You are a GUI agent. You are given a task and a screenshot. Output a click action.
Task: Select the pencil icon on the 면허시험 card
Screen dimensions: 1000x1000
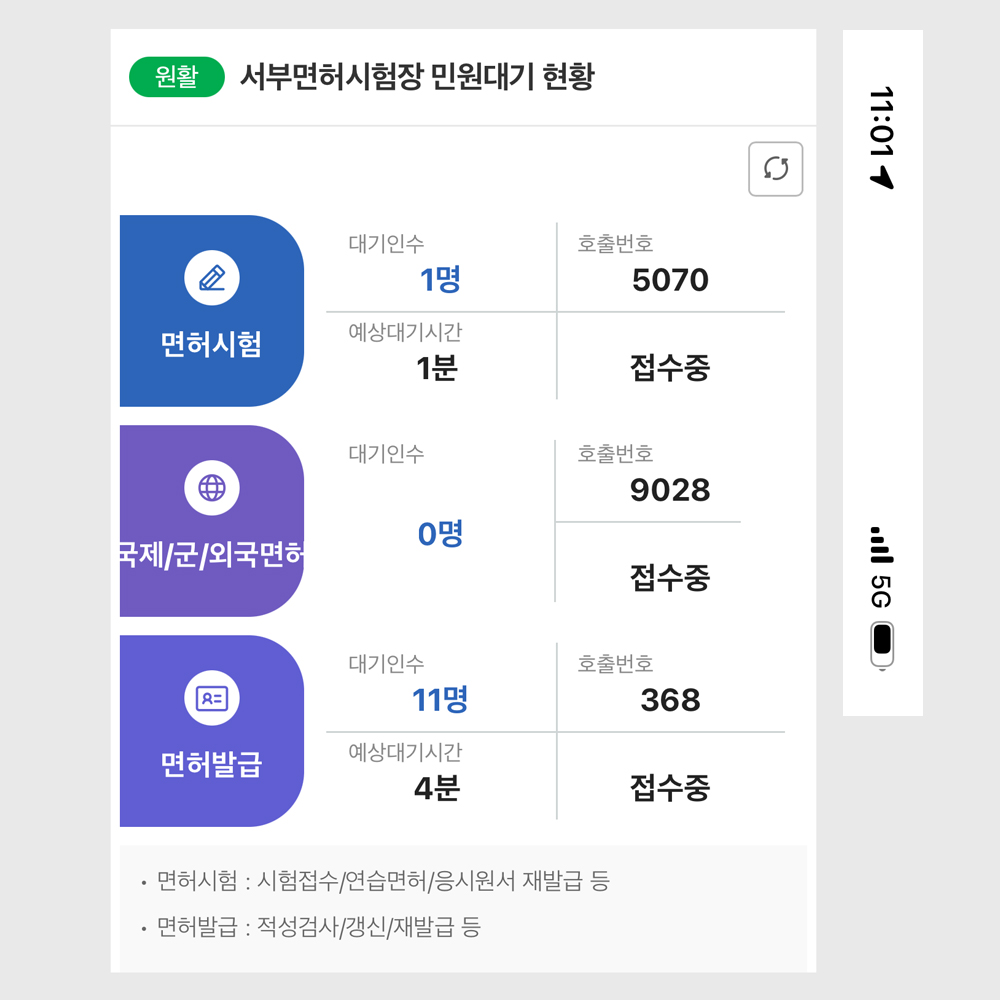(x=210, y=278)
